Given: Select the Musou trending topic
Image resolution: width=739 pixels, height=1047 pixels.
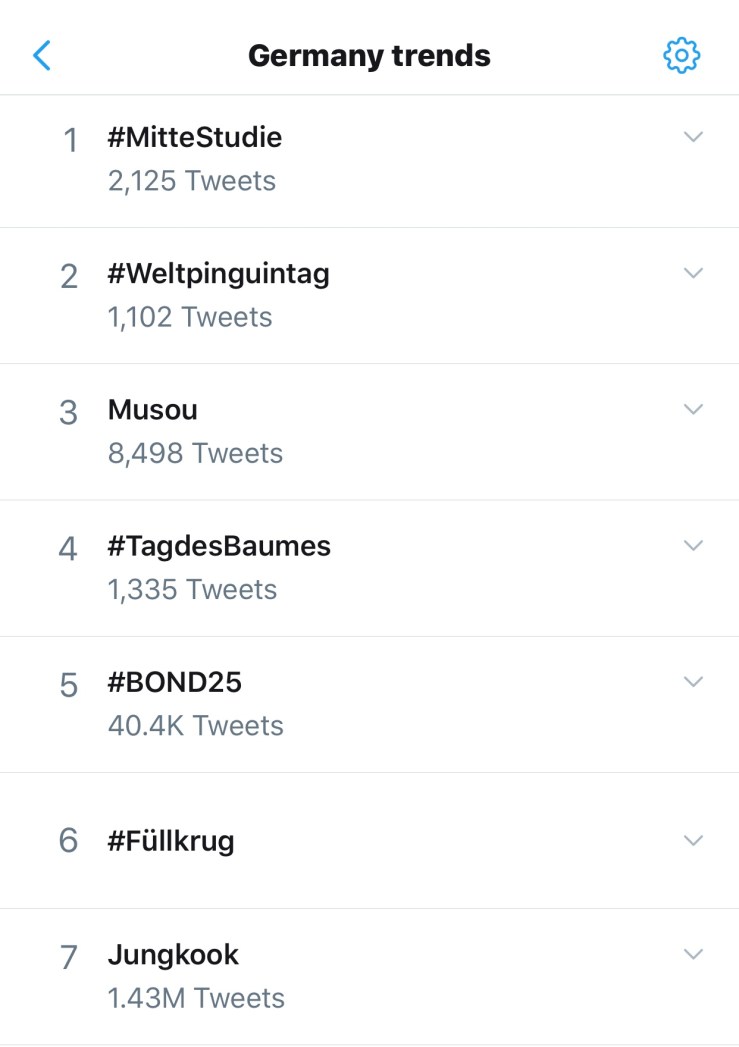Looking at the screenshot, I should coord(153,410).
